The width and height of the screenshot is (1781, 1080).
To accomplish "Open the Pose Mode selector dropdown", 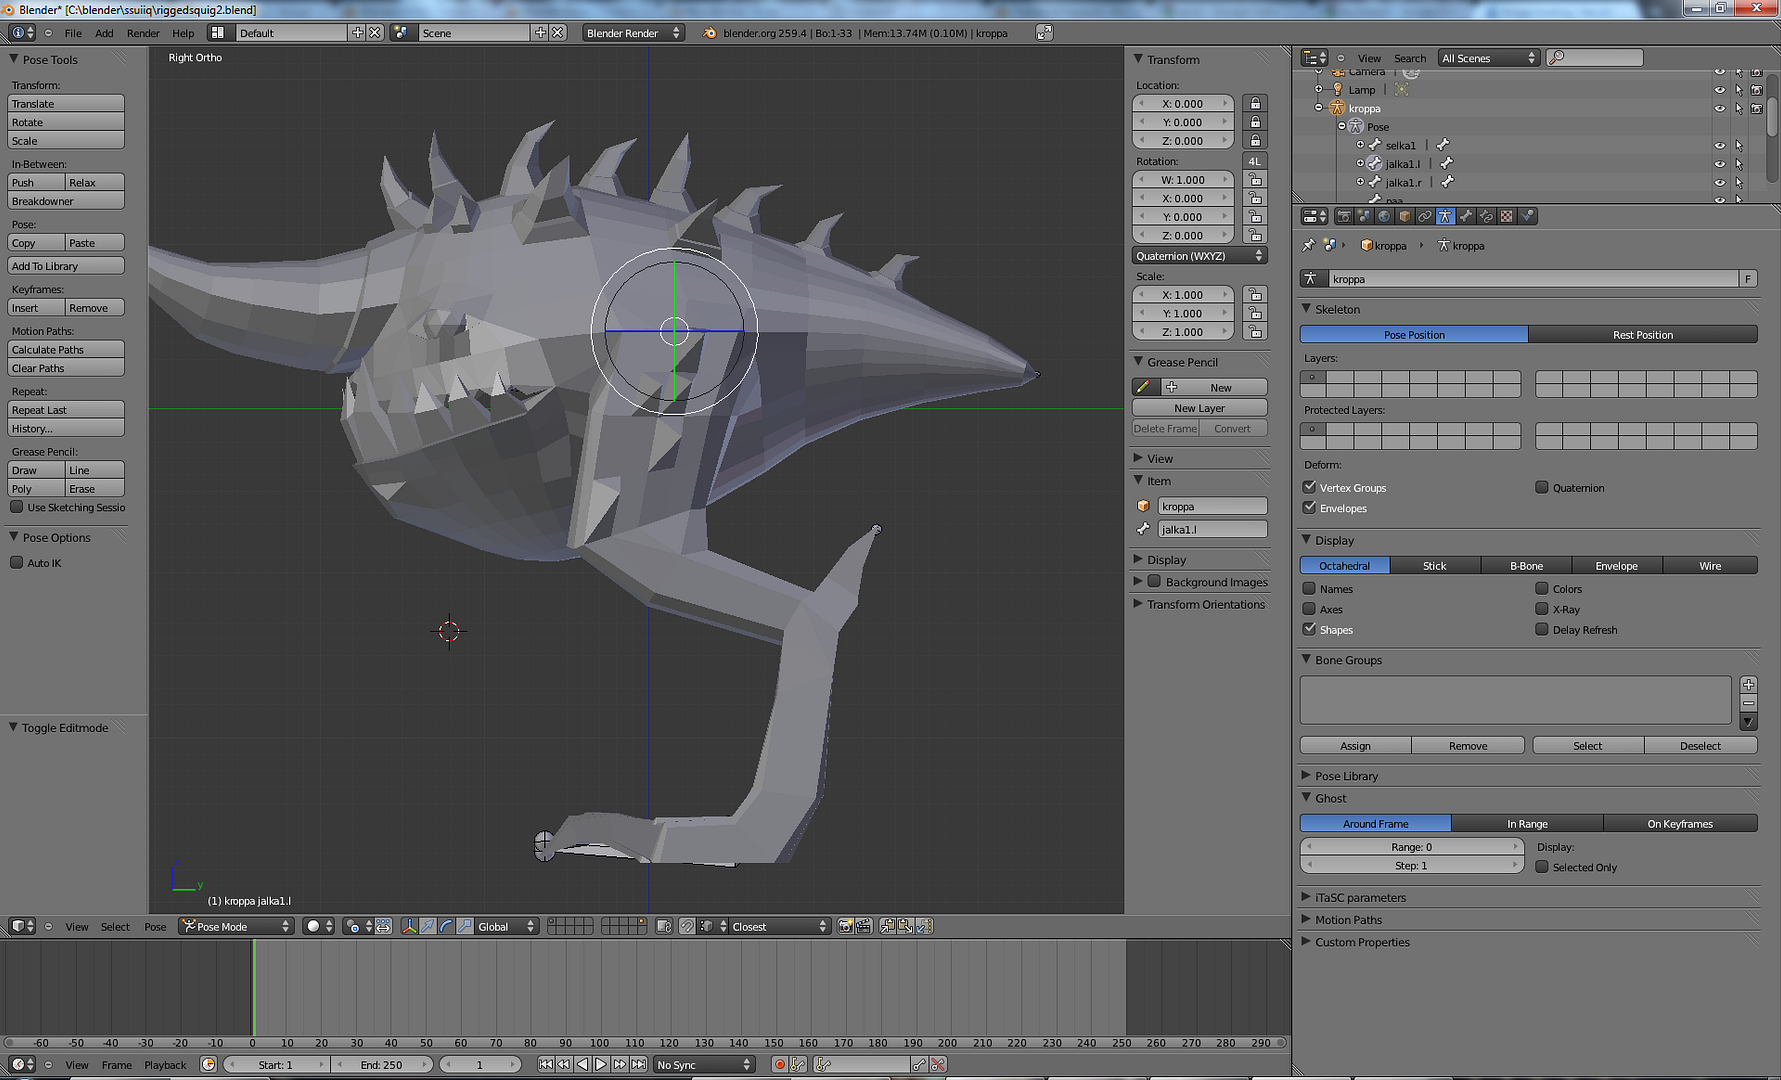I will point(235,926).
